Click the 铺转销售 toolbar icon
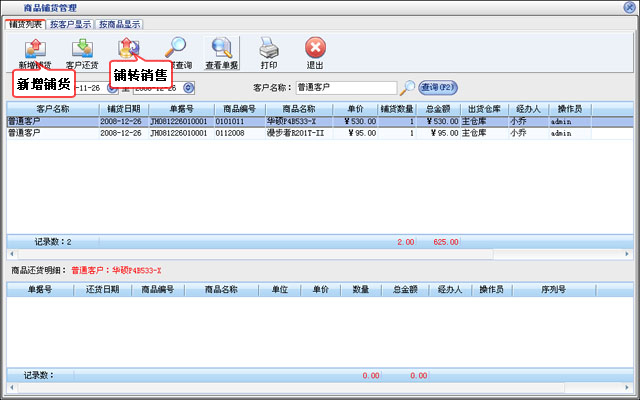The image size is (640, 400). pos(128,47)
